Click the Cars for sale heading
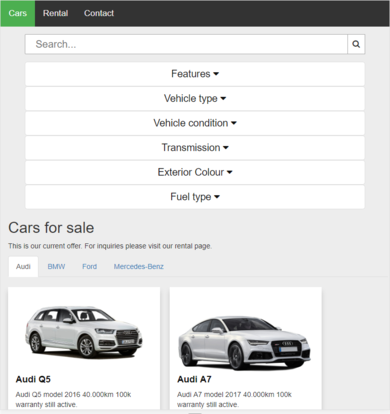 point(51,228)
